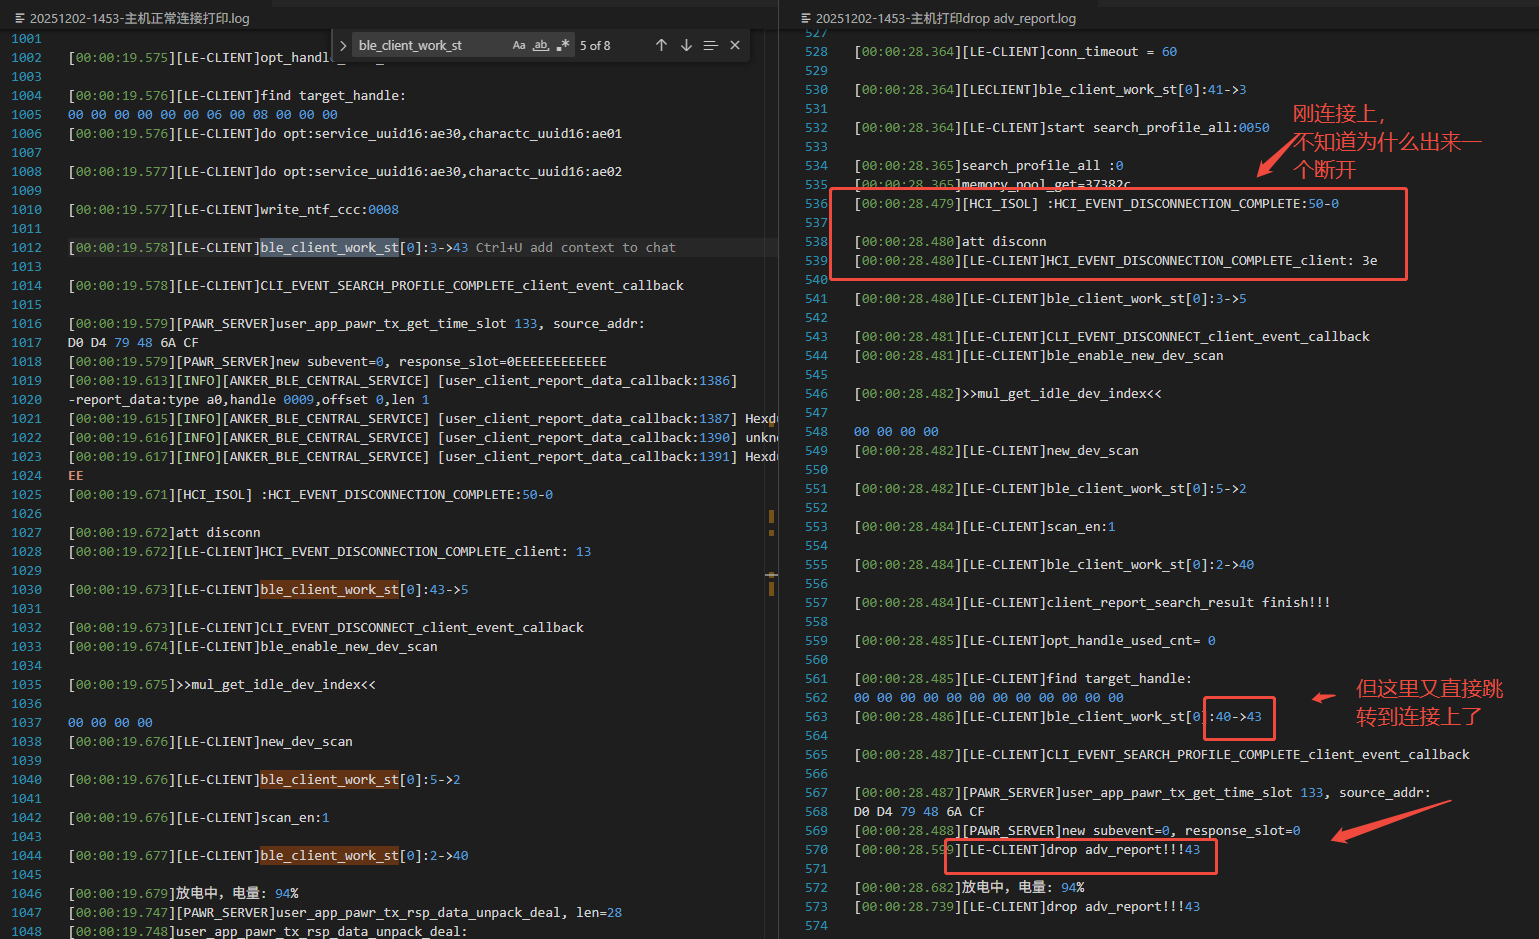Go to previous match arrow
This screenshot has width=1539, height=939.
(661, 45)
